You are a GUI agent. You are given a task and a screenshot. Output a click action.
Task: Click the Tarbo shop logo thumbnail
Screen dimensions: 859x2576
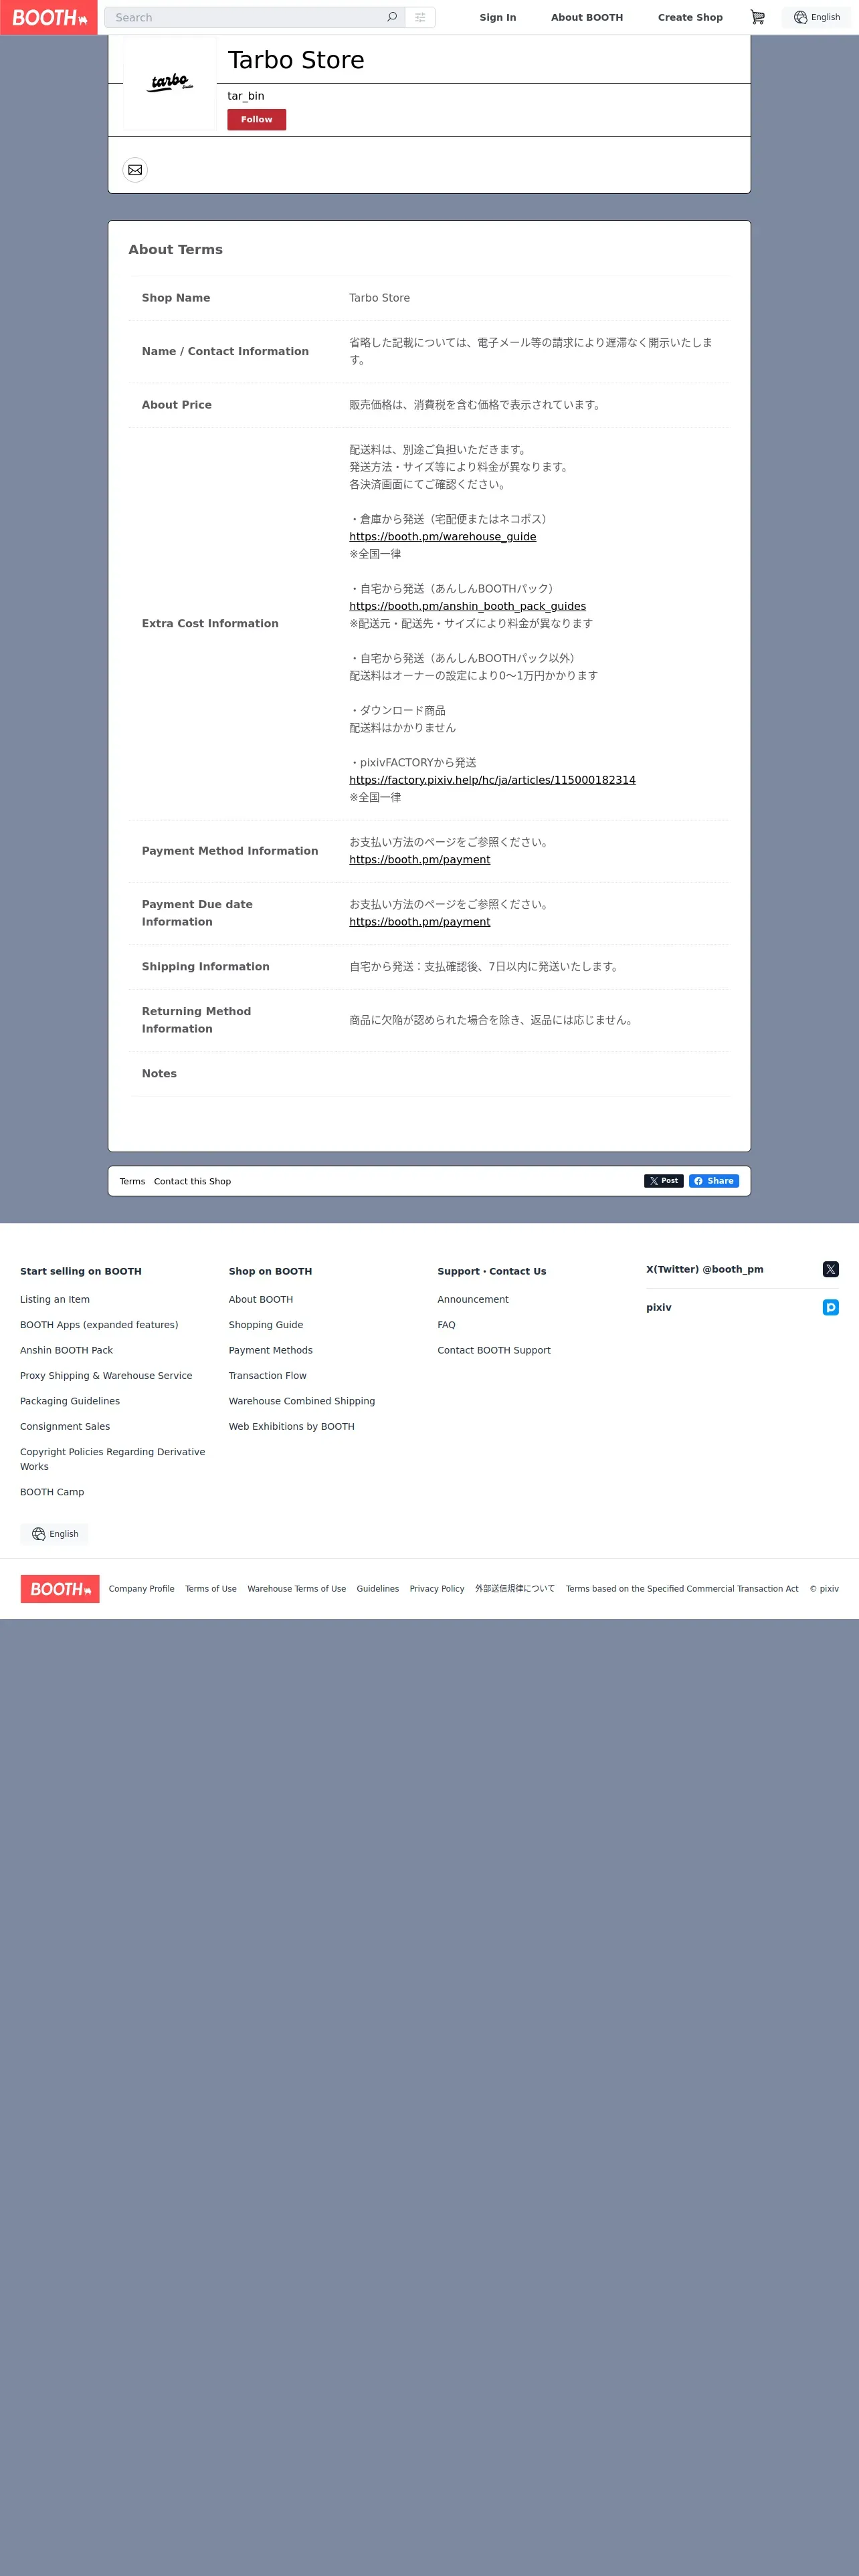[x=170, y=83]
